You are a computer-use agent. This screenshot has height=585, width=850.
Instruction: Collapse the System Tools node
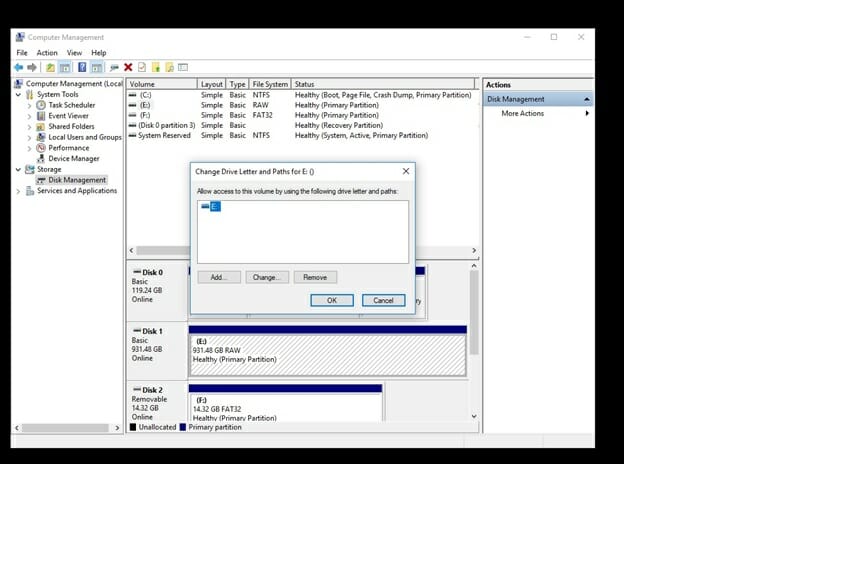(x=18, y=94)
